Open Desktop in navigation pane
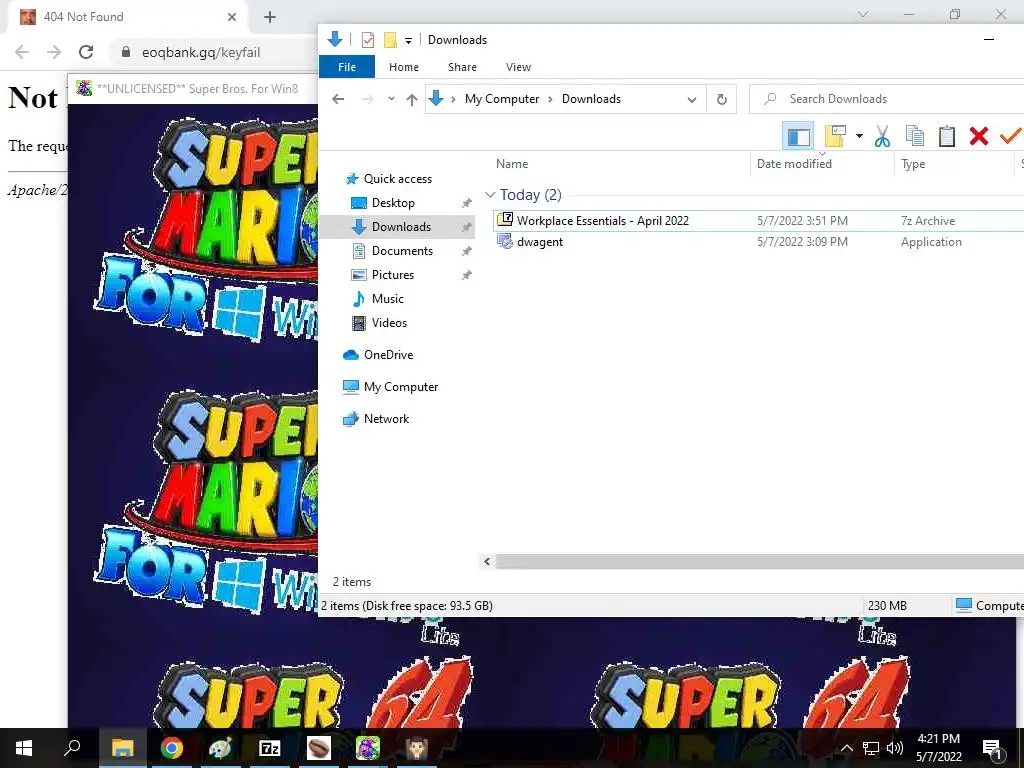Viewport: 1024px width, 768px height. pos(393,202)
